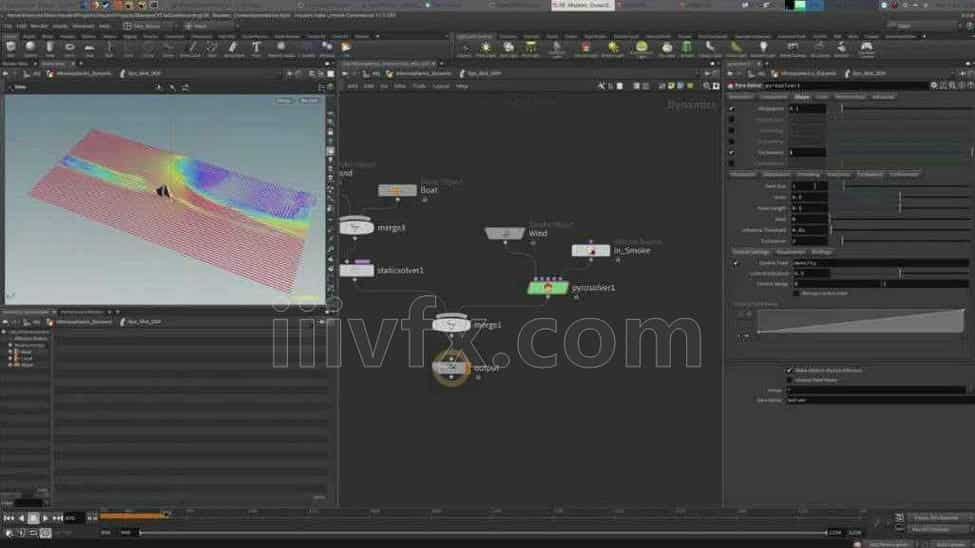Click the Dissipation value field
Image resolution: width=975 pixels, height=548 pixels.
coord(807,108)
